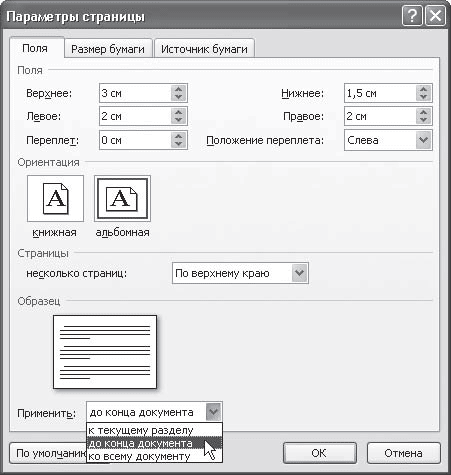Click the По умолчанию button
This screenshot has width=451, height=475.
(x=48, y=453)
